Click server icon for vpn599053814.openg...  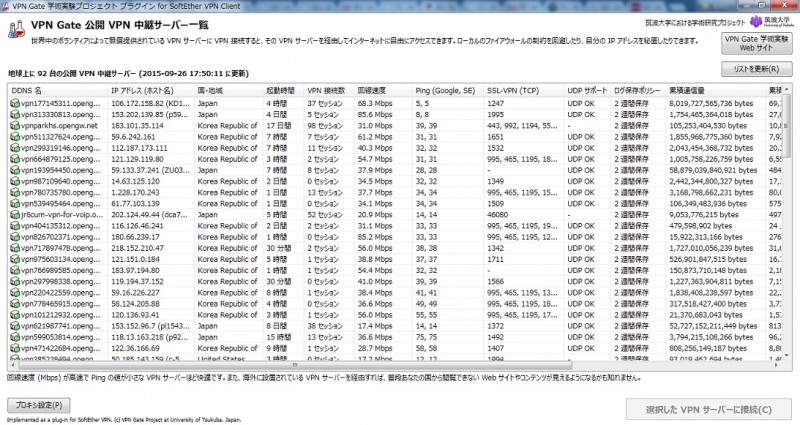click(15, 337)
